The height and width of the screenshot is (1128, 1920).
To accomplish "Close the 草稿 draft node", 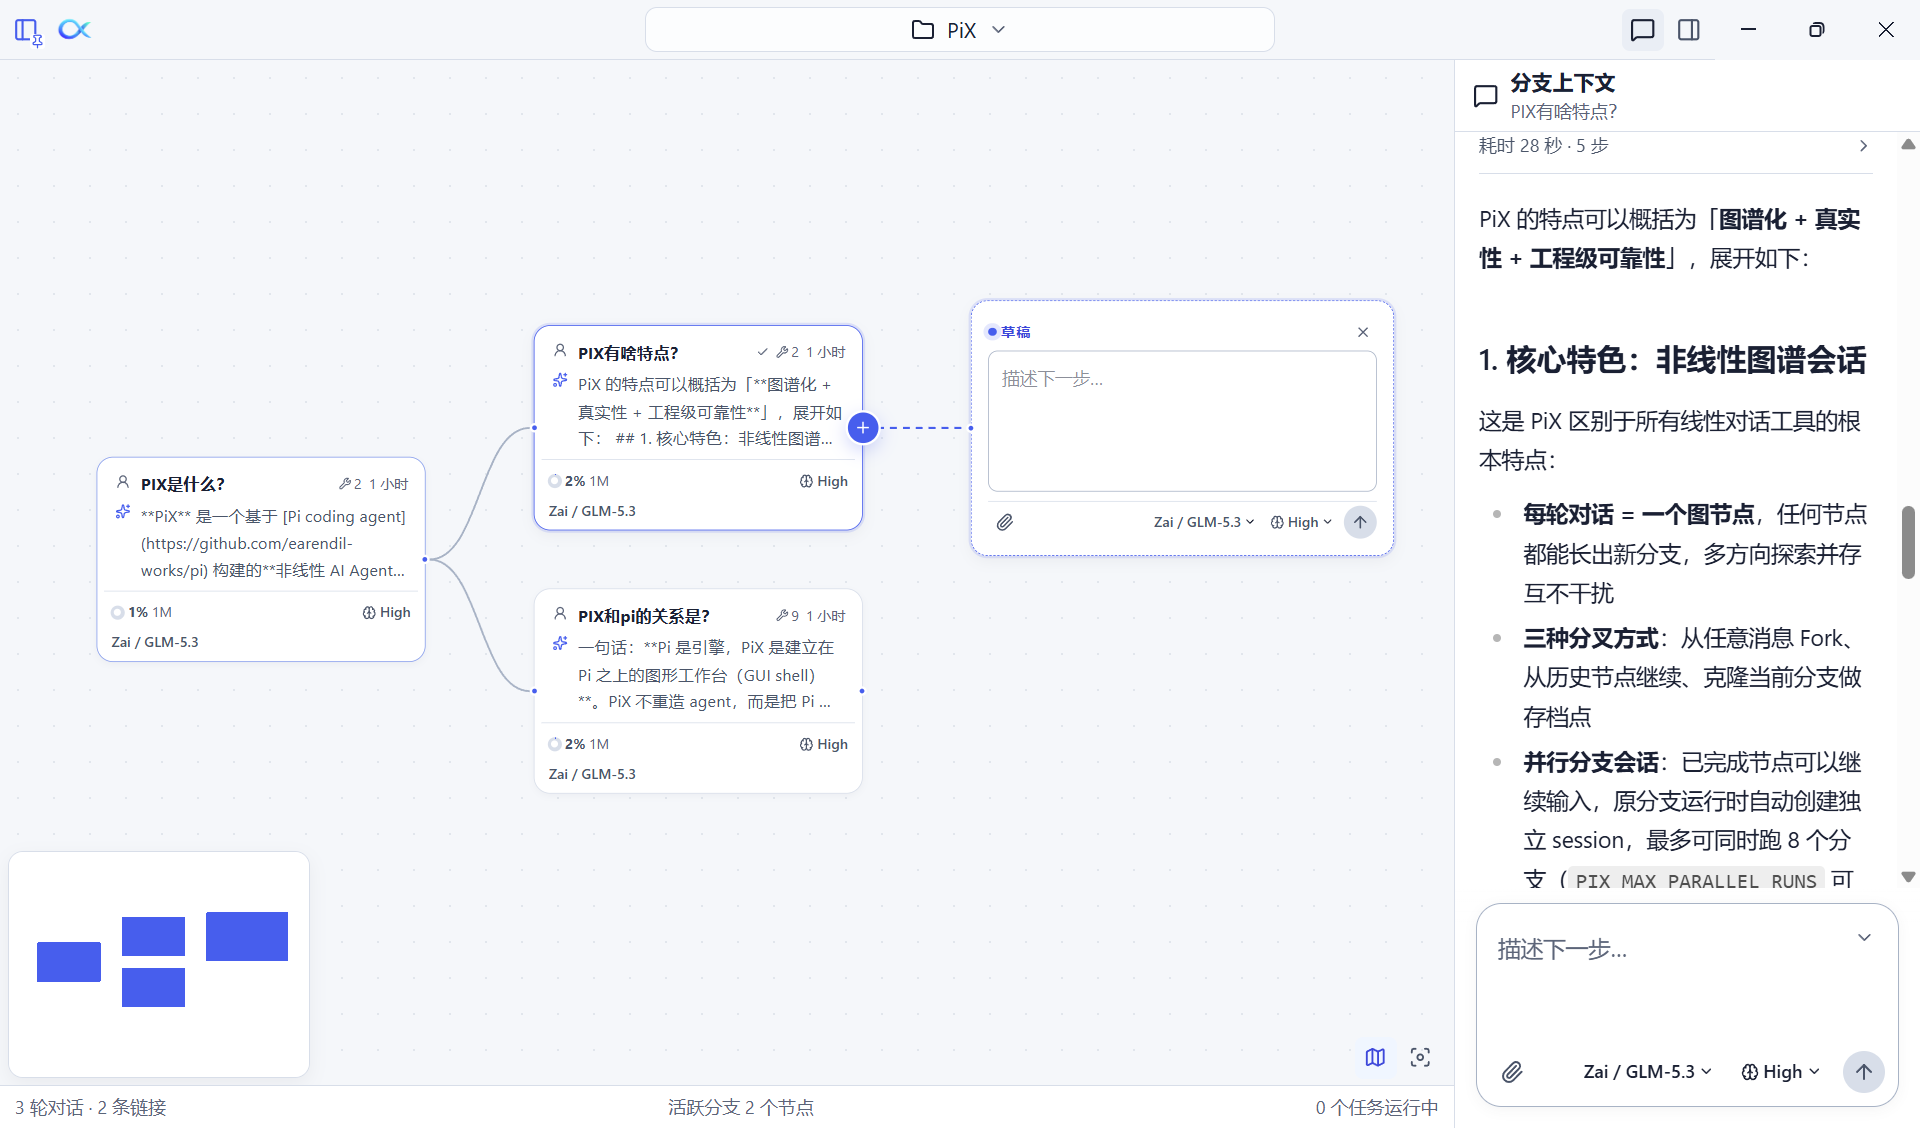I will 1363,332.
